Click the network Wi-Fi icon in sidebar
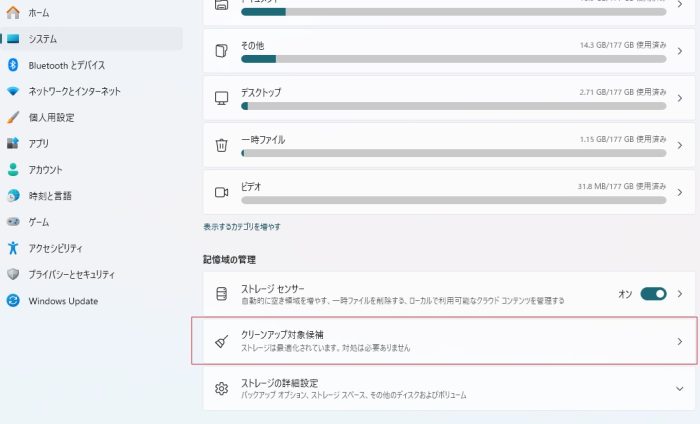The width and height of the screenshot is (700, 424). tap(13, 91)
